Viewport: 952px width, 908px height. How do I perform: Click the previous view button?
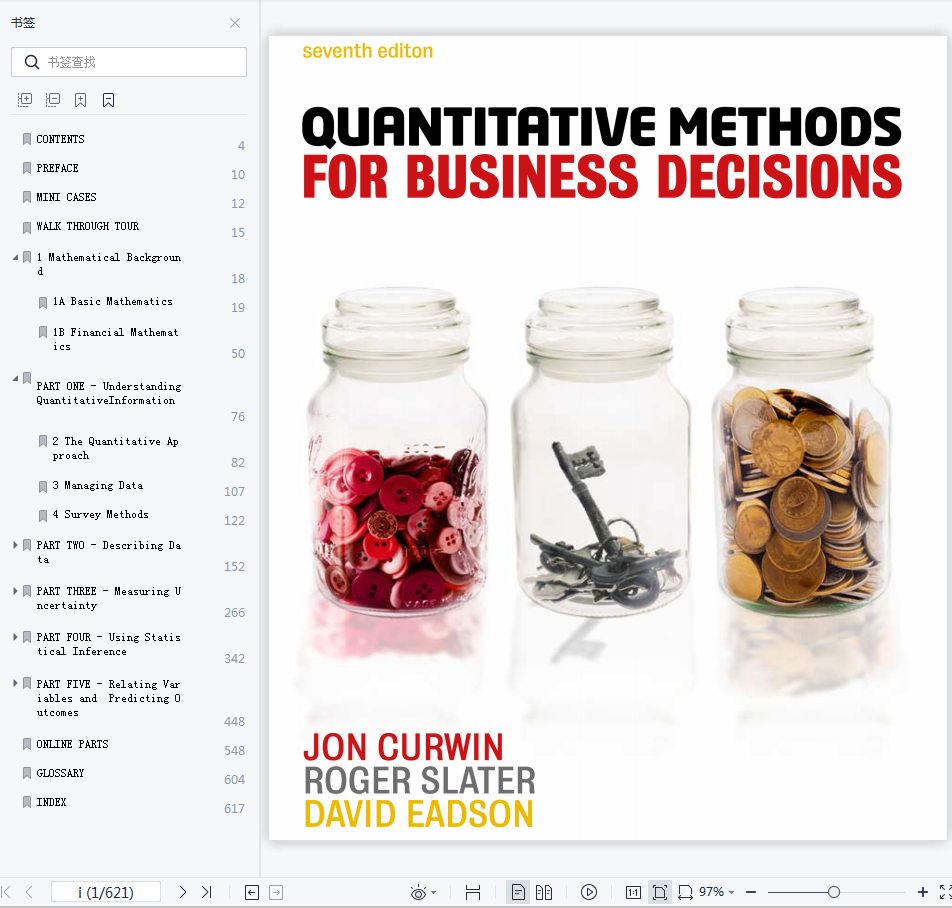point(252,892)
